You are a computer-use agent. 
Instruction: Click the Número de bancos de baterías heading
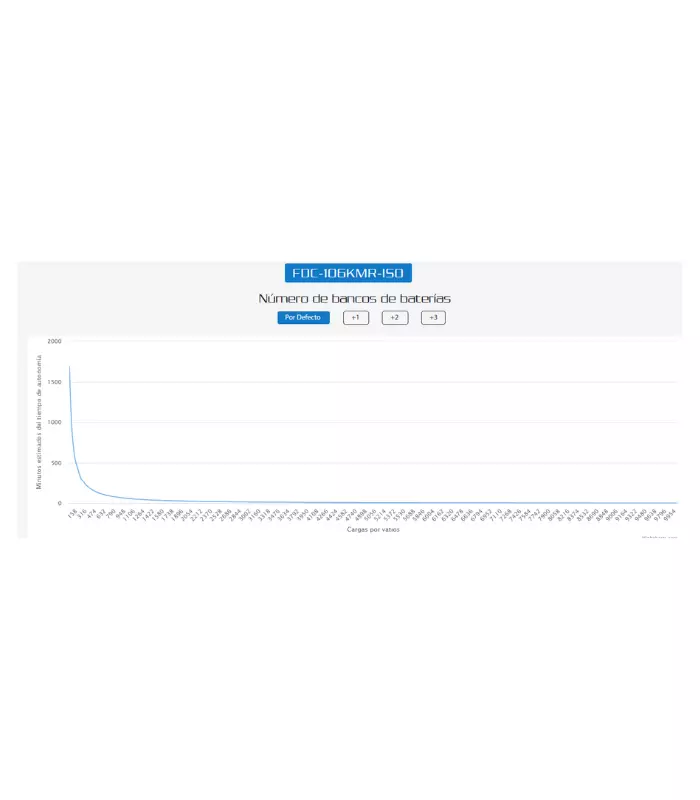click(355, 298)
